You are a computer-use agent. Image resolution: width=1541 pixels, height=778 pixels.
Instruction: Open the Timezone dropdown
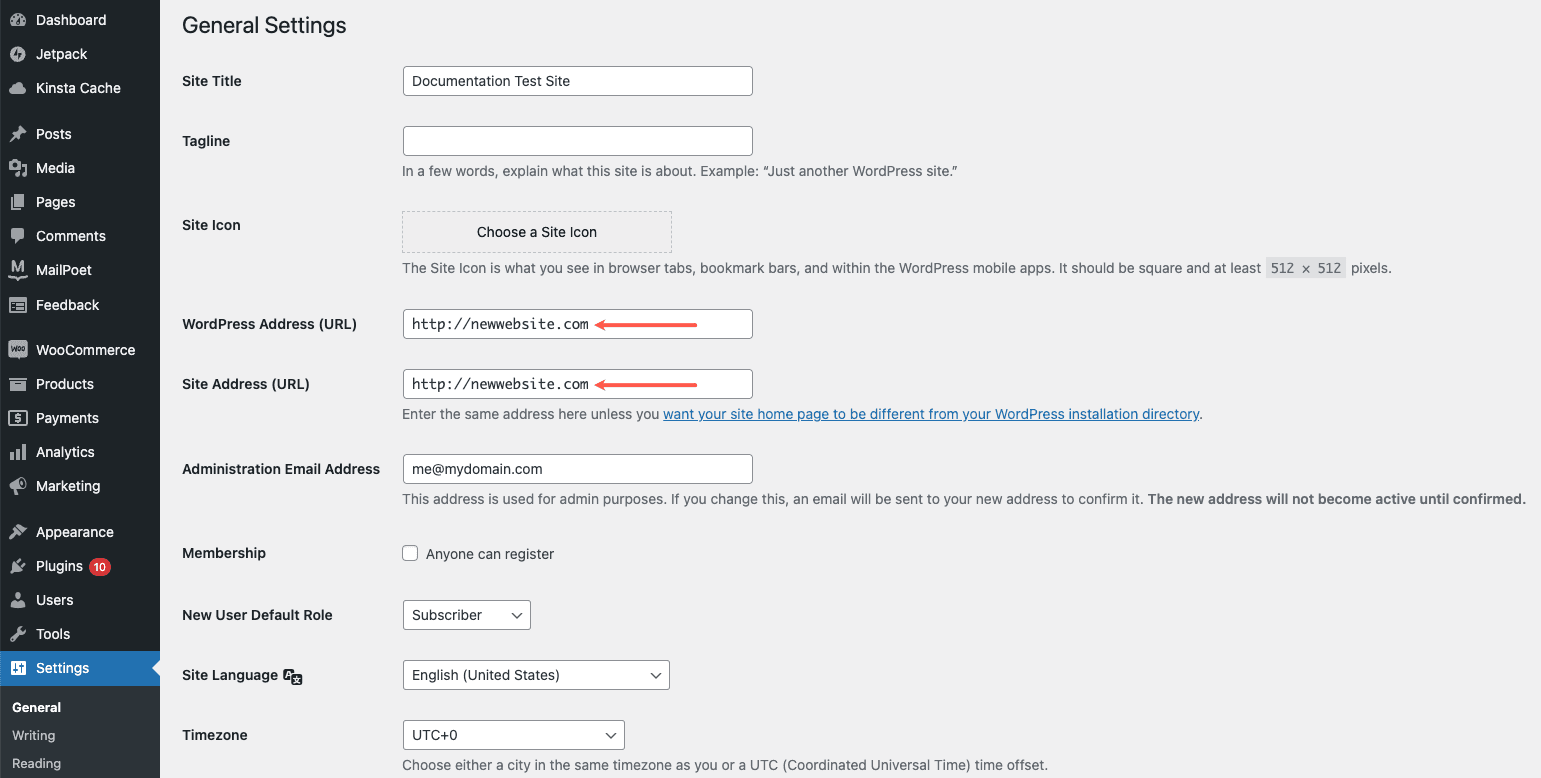click(513, 735)
